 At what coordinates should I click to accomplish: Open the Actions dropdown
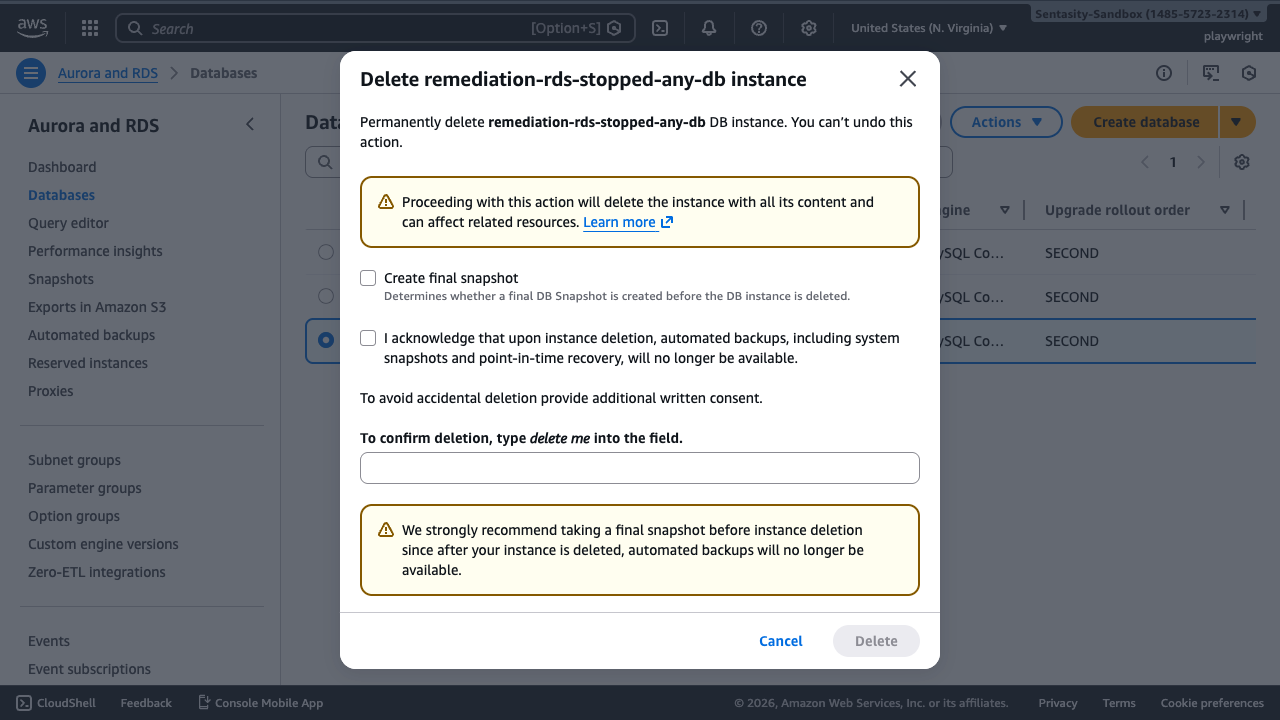pyautogui.click(x=1006, y=121)
